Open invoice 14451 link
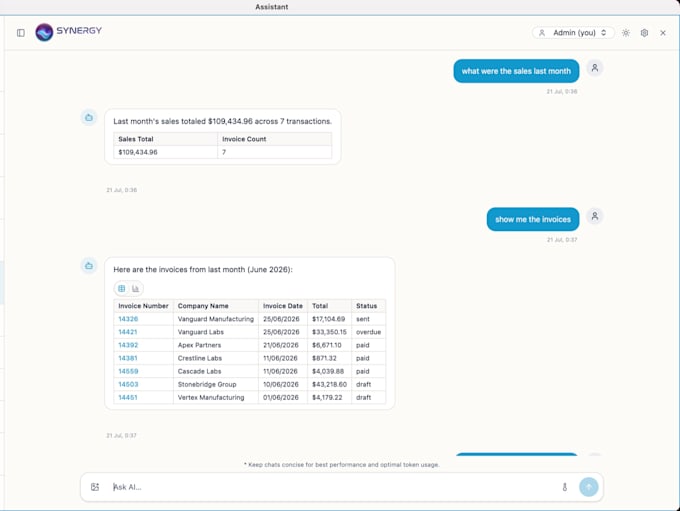Viewport: 680px width, 511px height. pyautogui.click(x=128, y=397)
